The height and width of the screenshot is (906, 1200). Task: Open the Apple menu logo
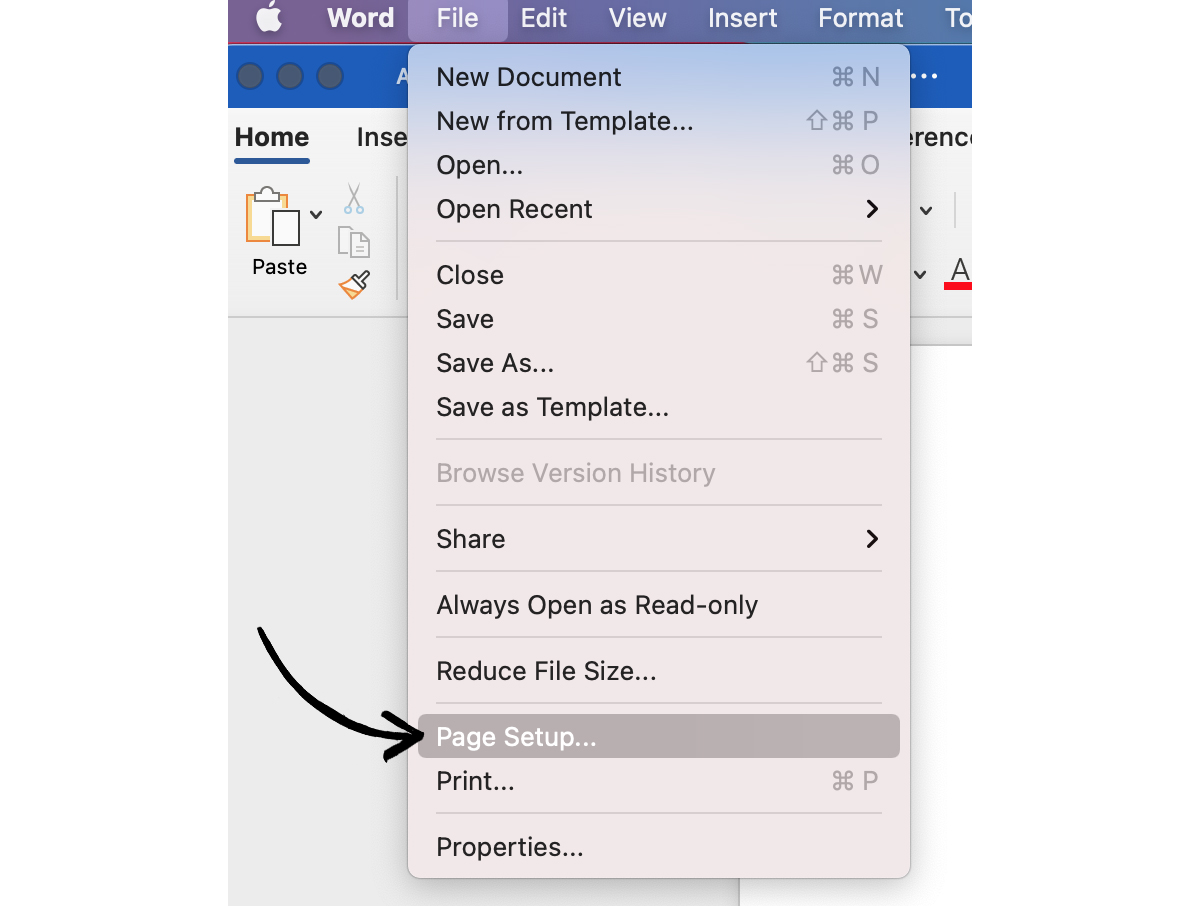coord(266,17)
